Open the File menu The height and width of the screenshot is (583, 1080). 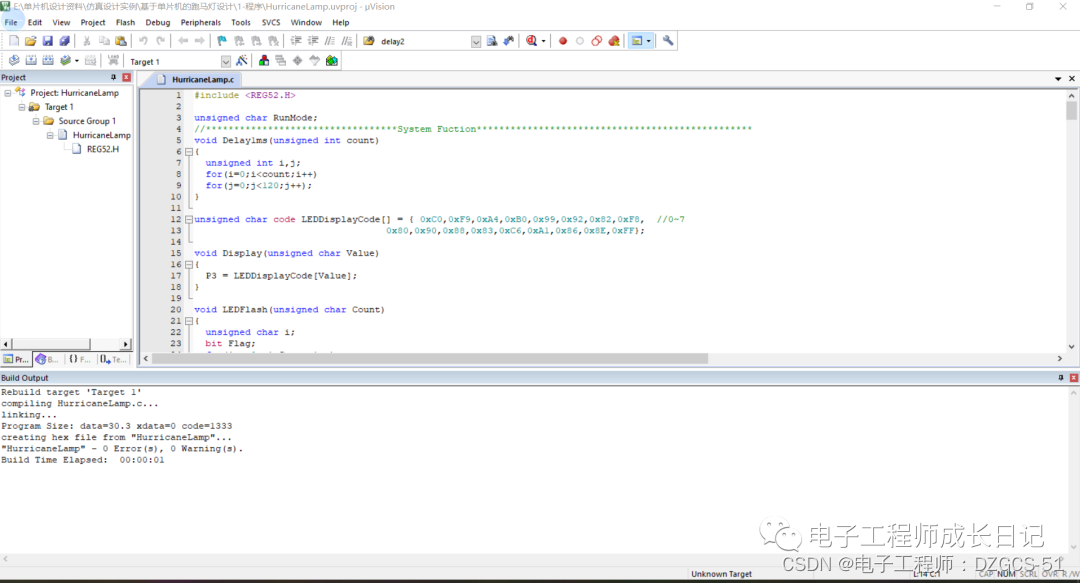11,22
